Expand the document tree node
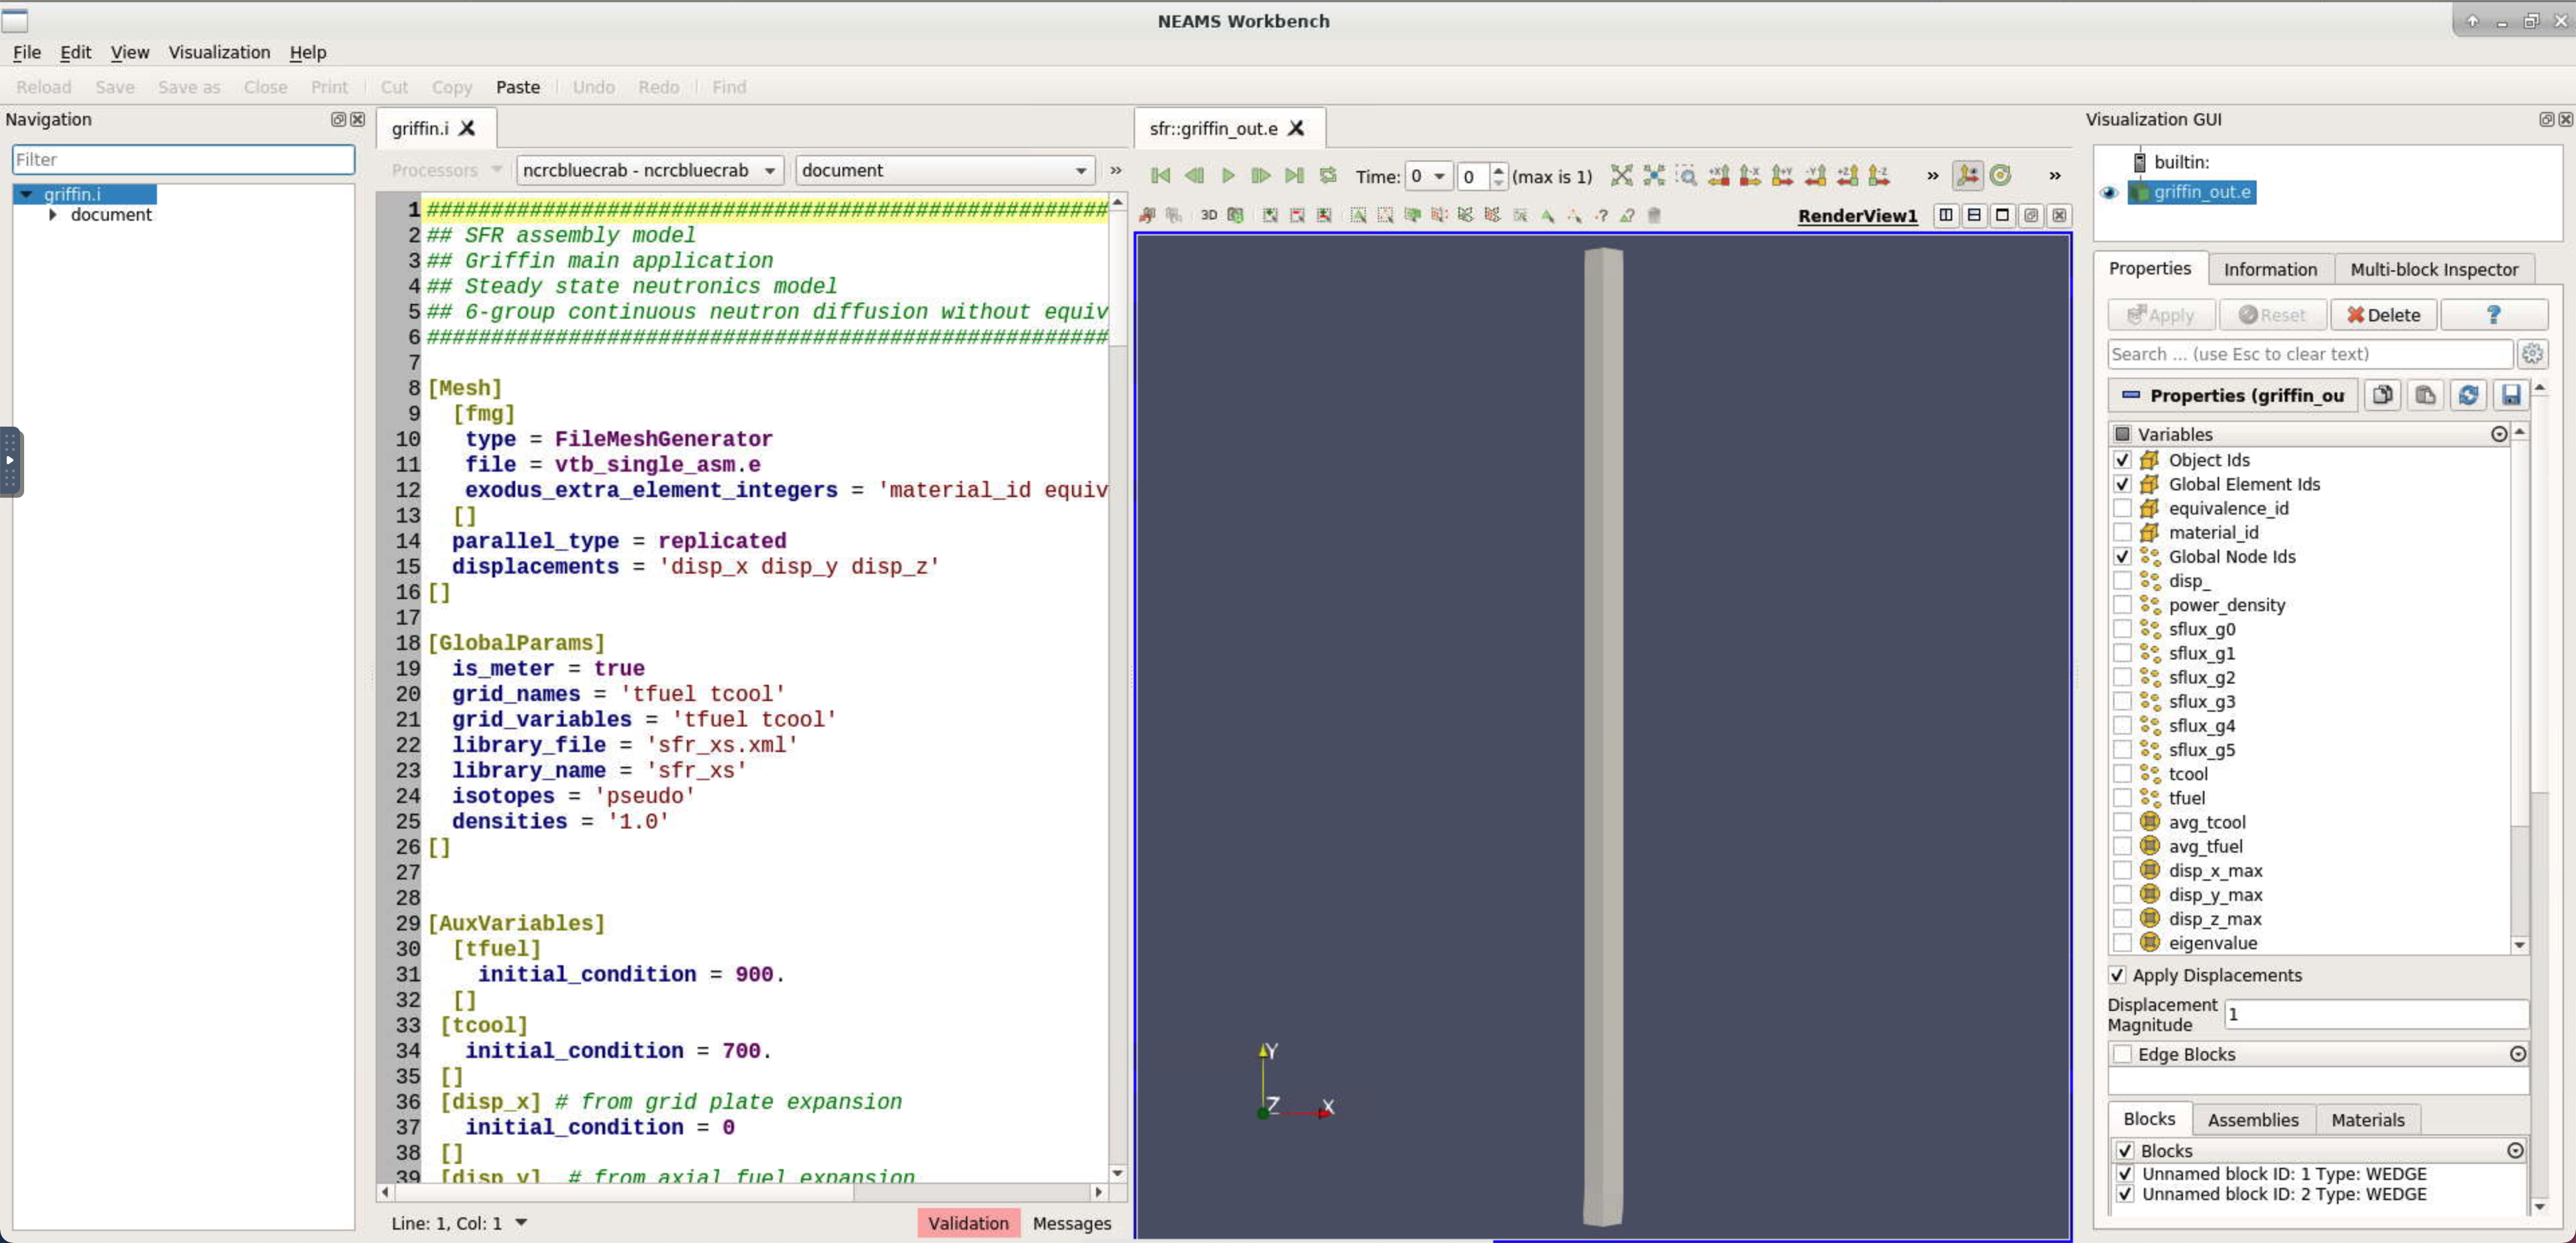This screenshot has height=1243, width=2576. click(52, 215)
